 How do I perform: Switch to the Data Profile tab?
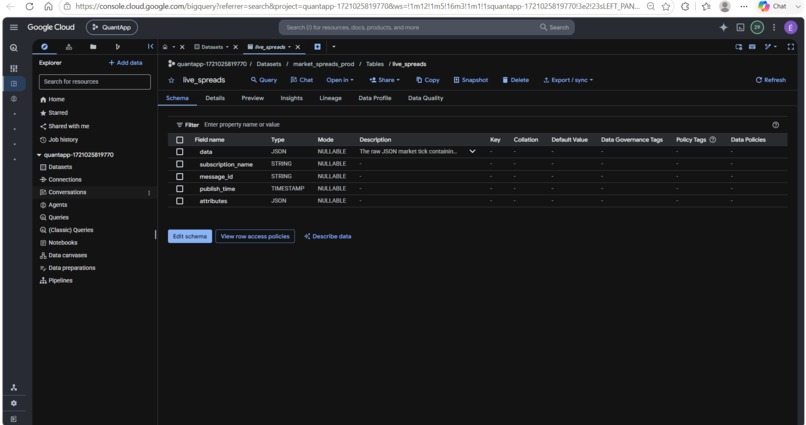(x=375, y=98)
